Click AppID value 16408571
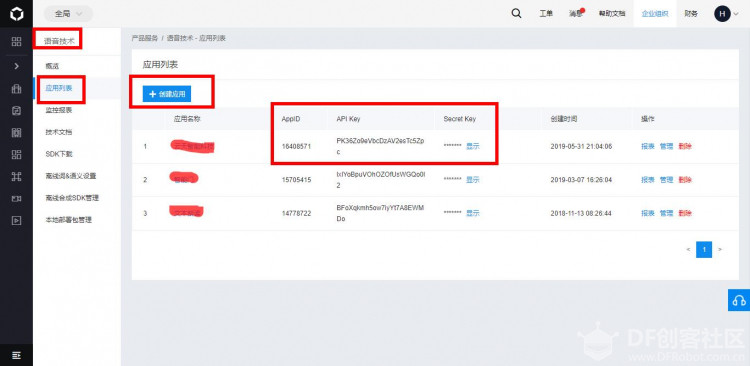750x366 pixels. point(296,146)
